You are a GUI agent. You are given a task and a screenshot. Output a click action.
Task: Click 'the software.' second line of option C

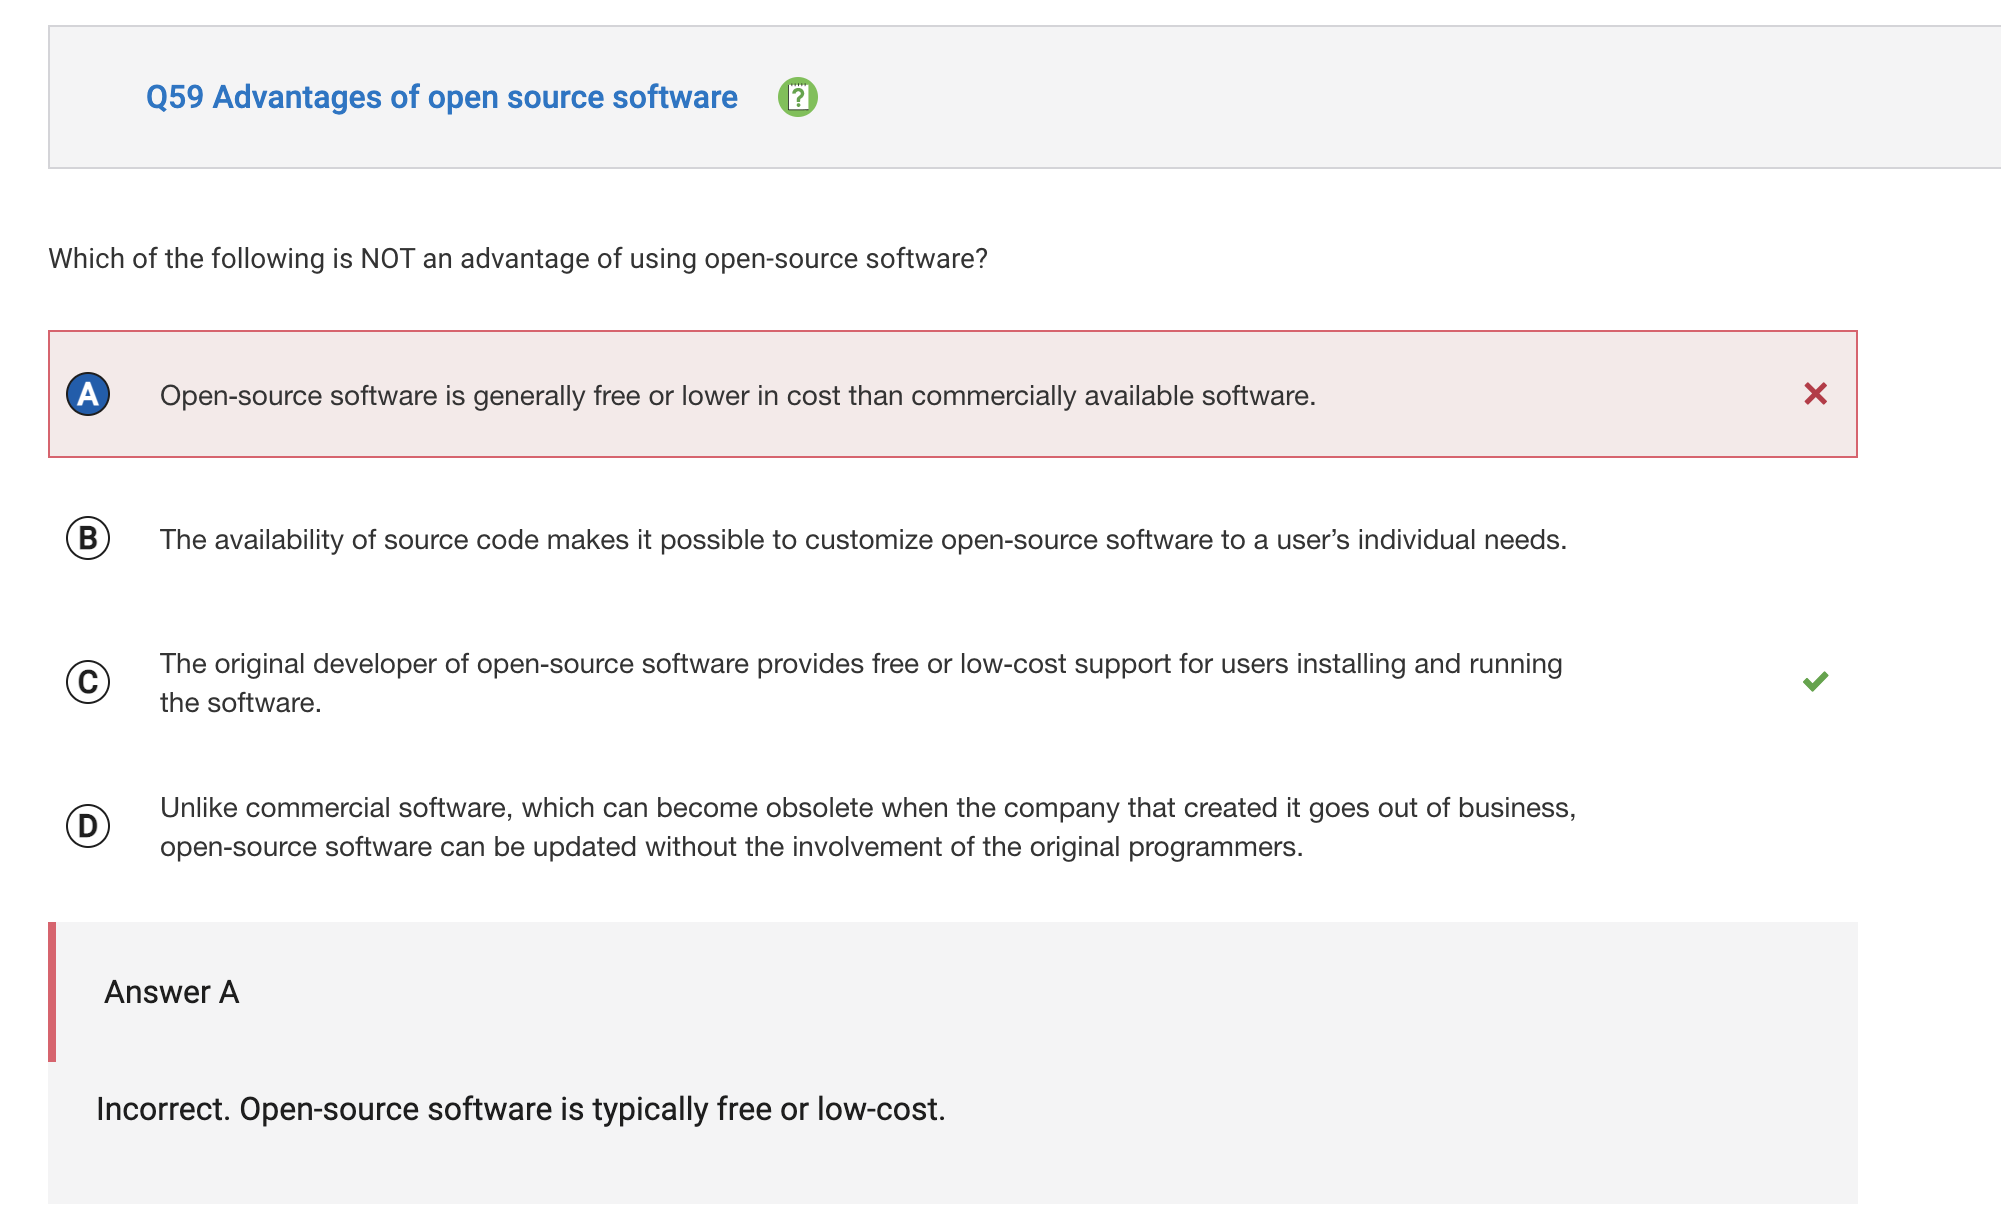tap(240, 703)
